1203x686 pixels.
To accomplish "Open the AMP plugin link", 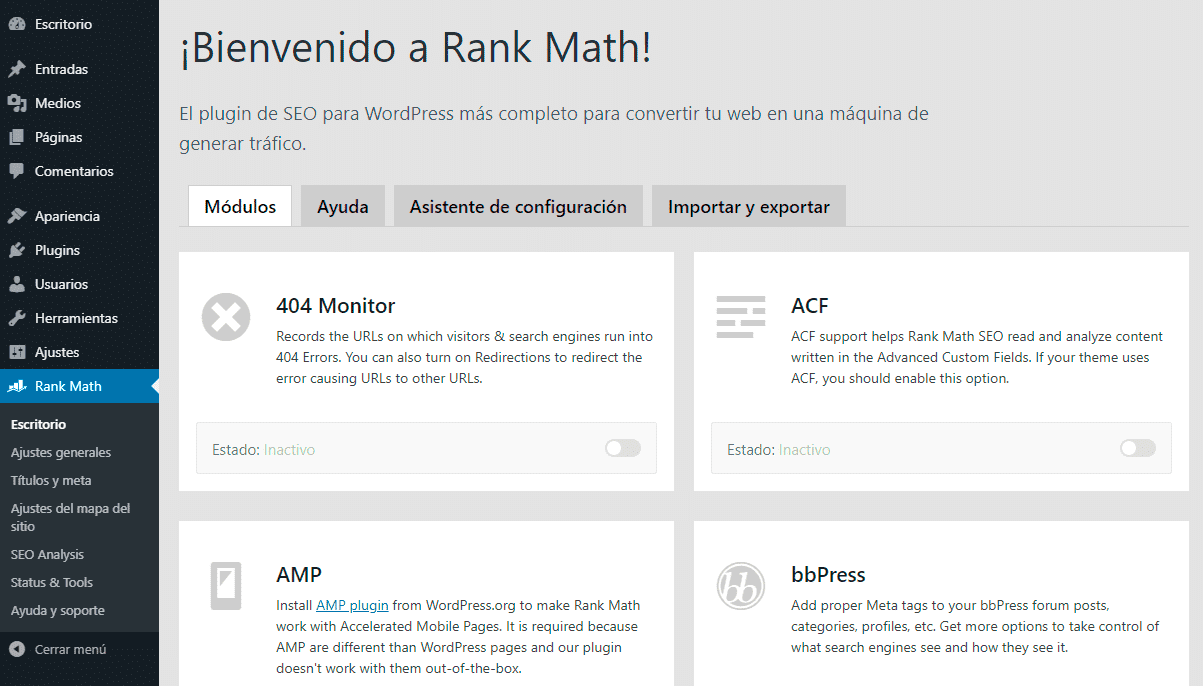I will (352, 605).
